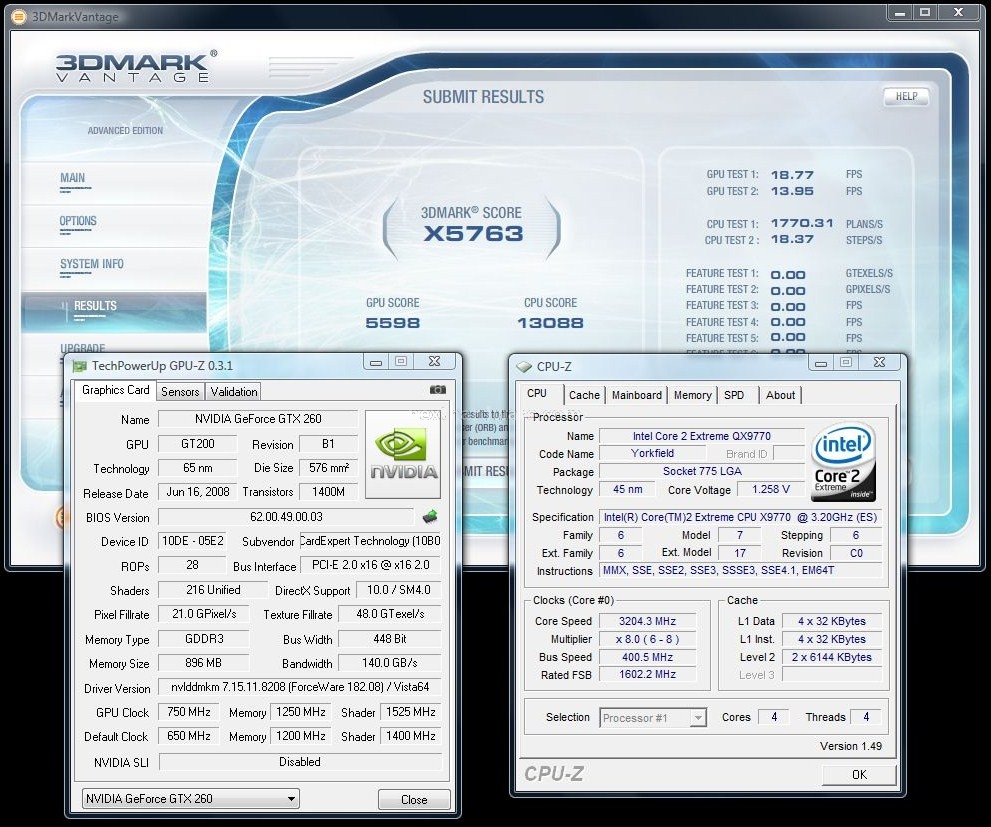This screenshot has height=827, width=991.
Task: Click the CPU-Z title bar icon
Action: [x=524, y=366]
